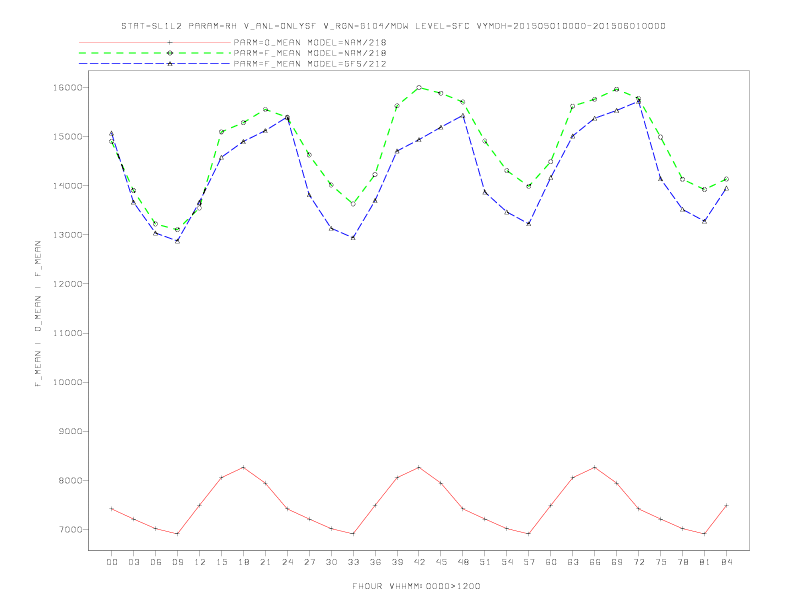The image size is (792, 612).
Task: Click the red plus marker at hour 00
Action: tap(112, 509)
